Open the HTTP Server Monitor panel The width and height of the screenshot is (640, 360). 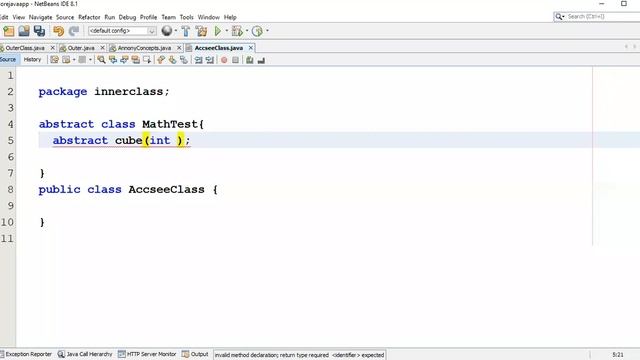147,354
